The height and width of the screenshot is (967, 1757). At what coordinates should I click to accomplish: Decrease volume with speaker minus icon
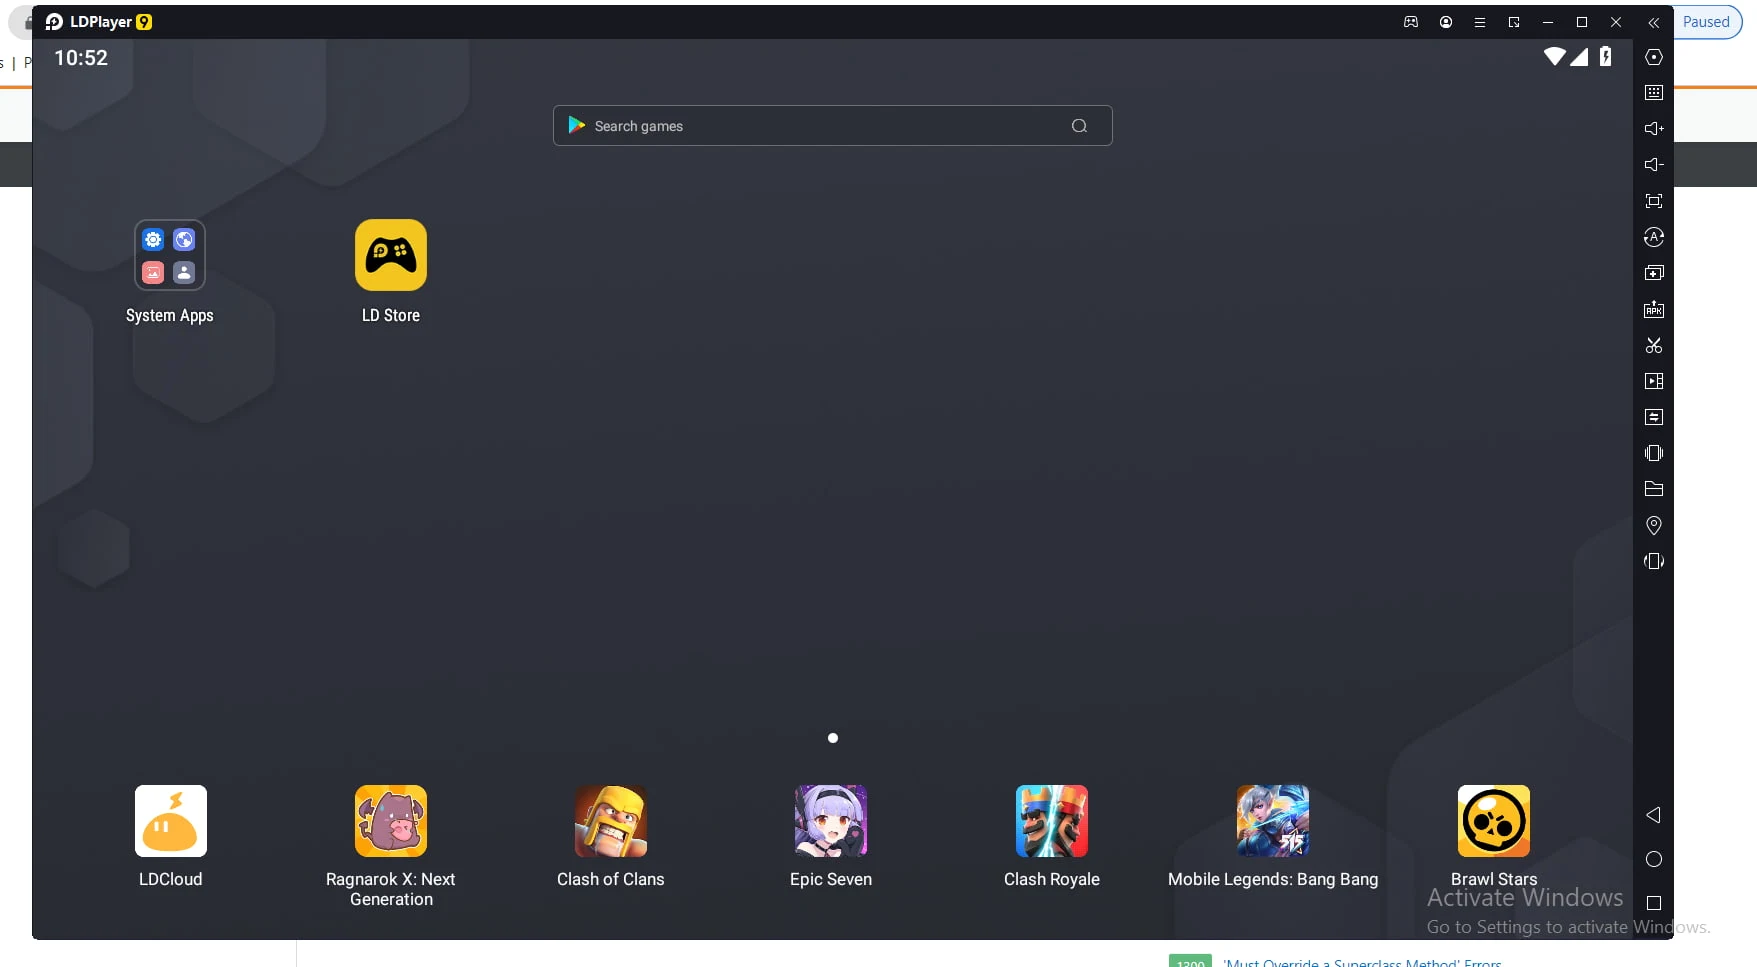[1654, 165]
